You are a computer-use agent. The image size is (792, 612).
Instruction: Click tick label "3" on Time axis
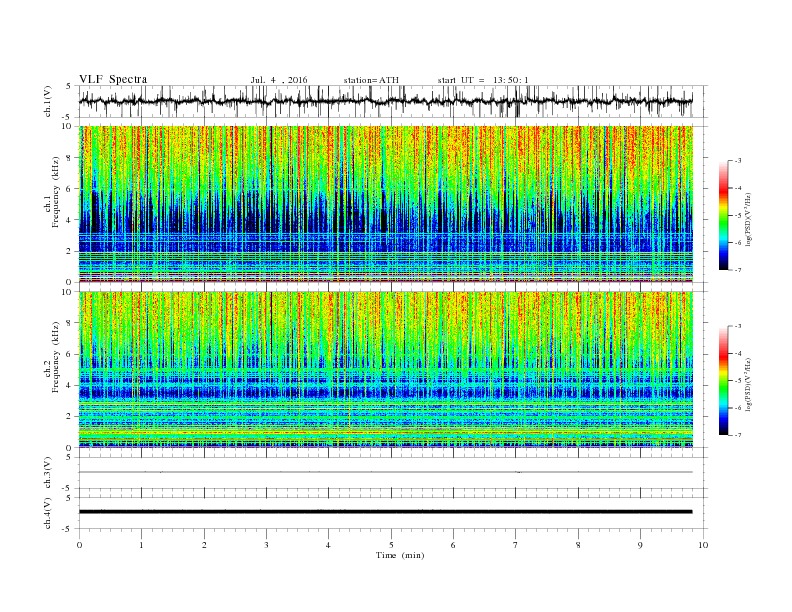pos(266,545)
